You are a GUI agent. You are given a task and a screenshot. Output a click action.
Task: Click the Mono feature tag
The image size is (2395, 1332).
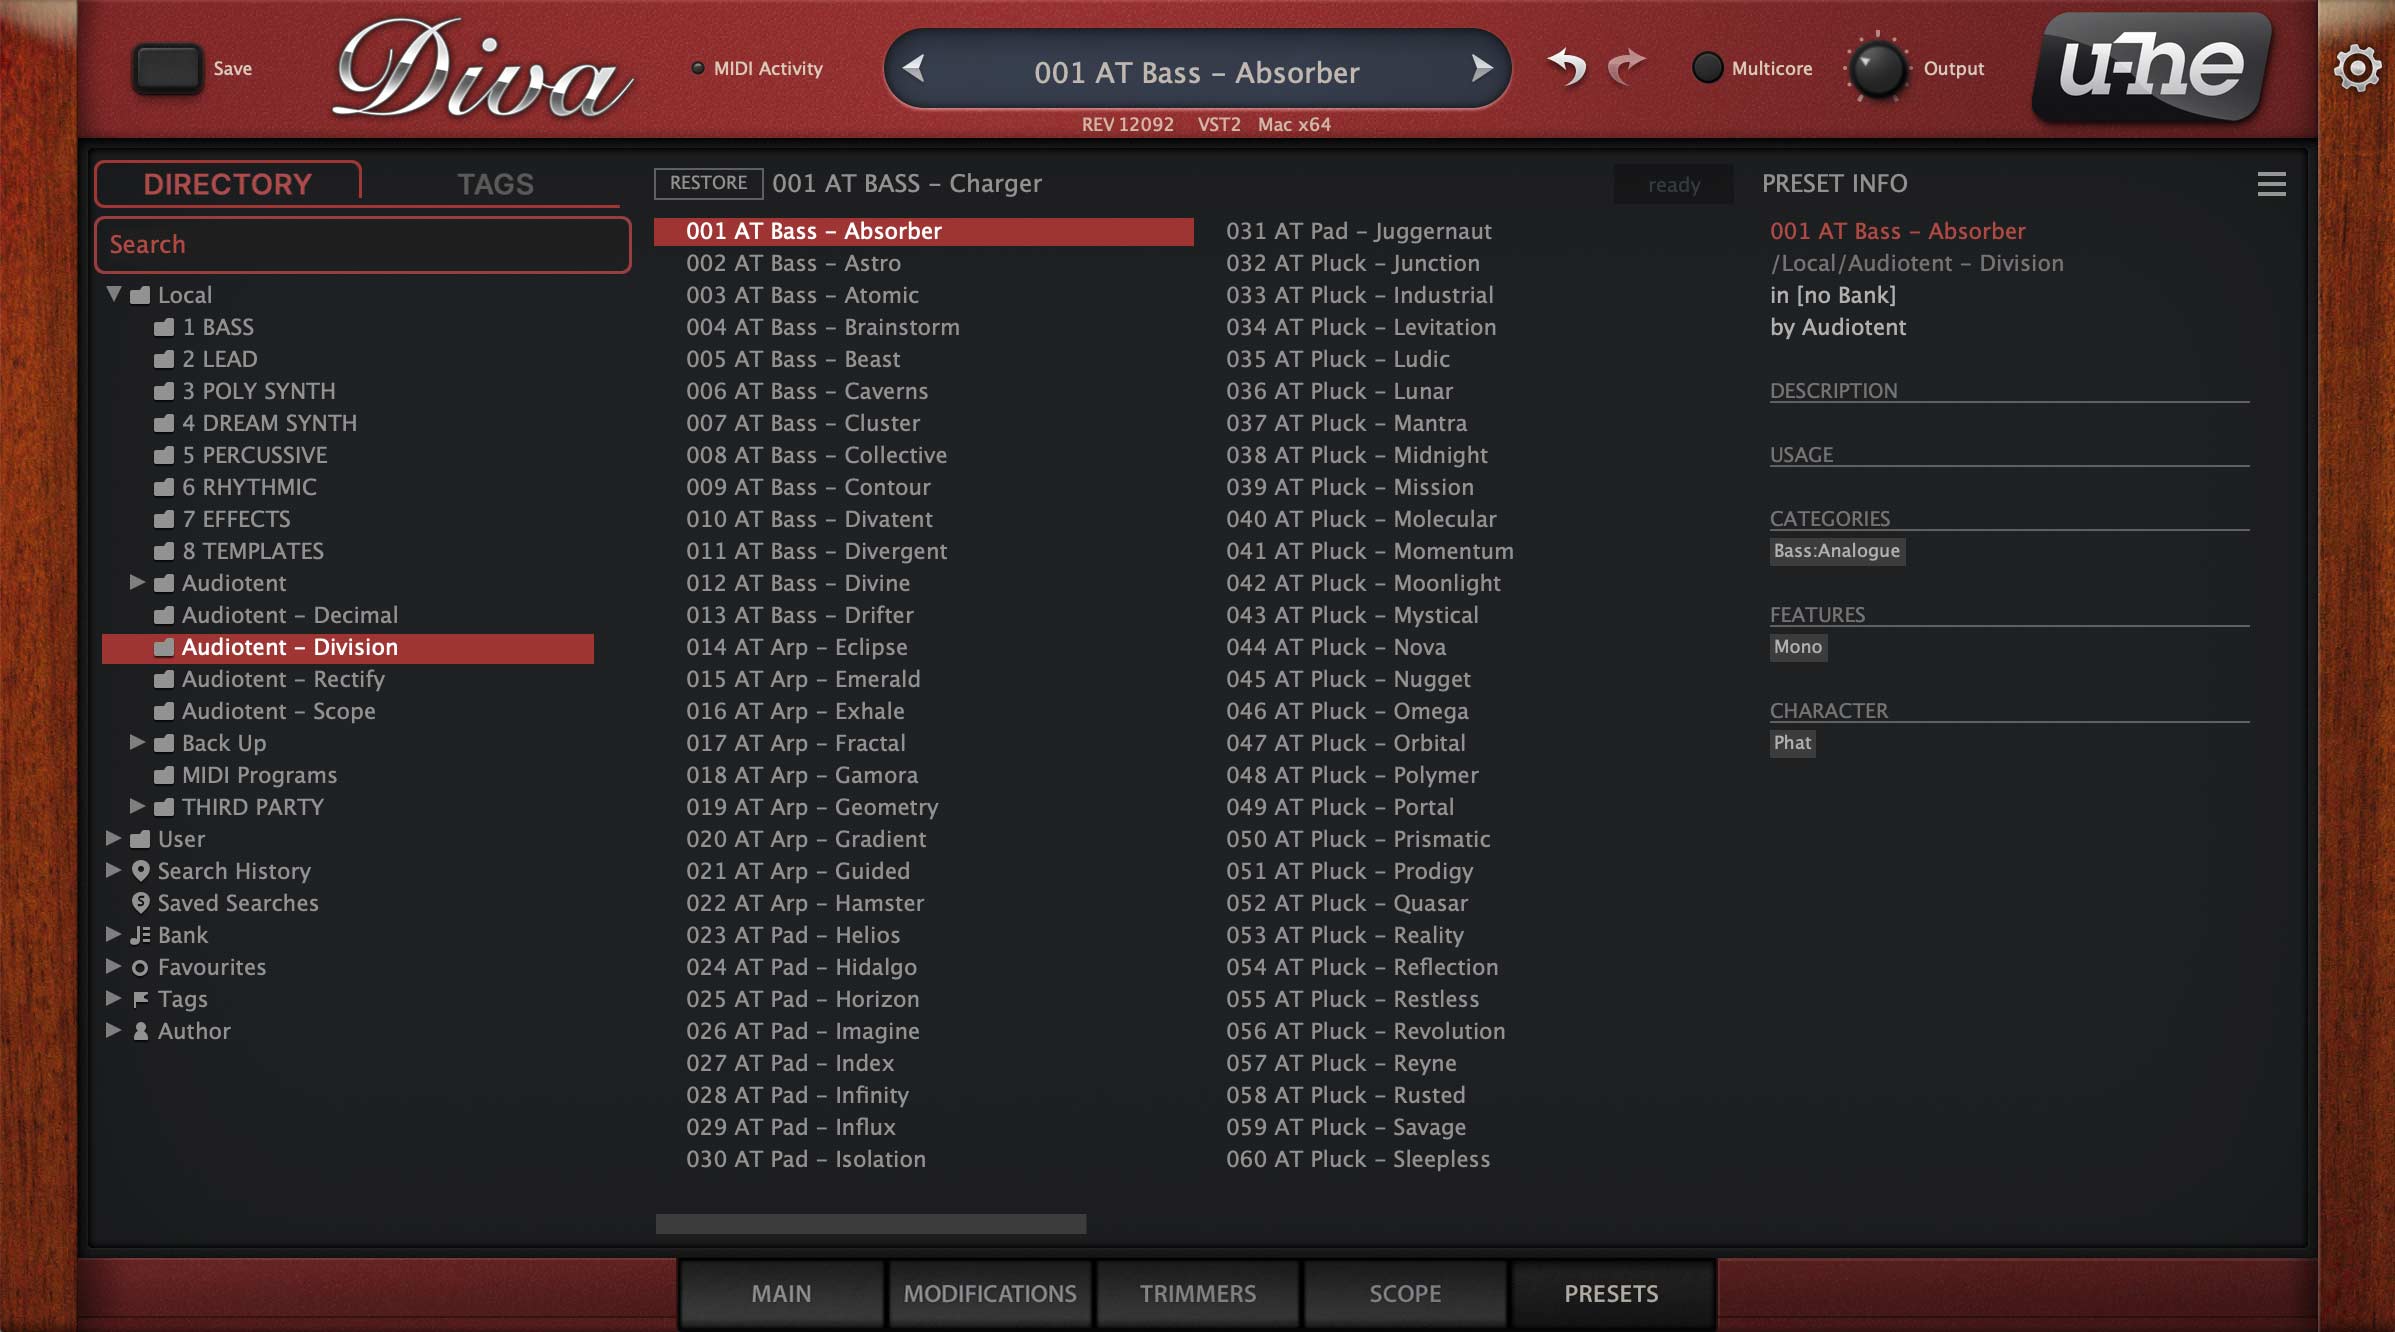(x=1797, y=647)
